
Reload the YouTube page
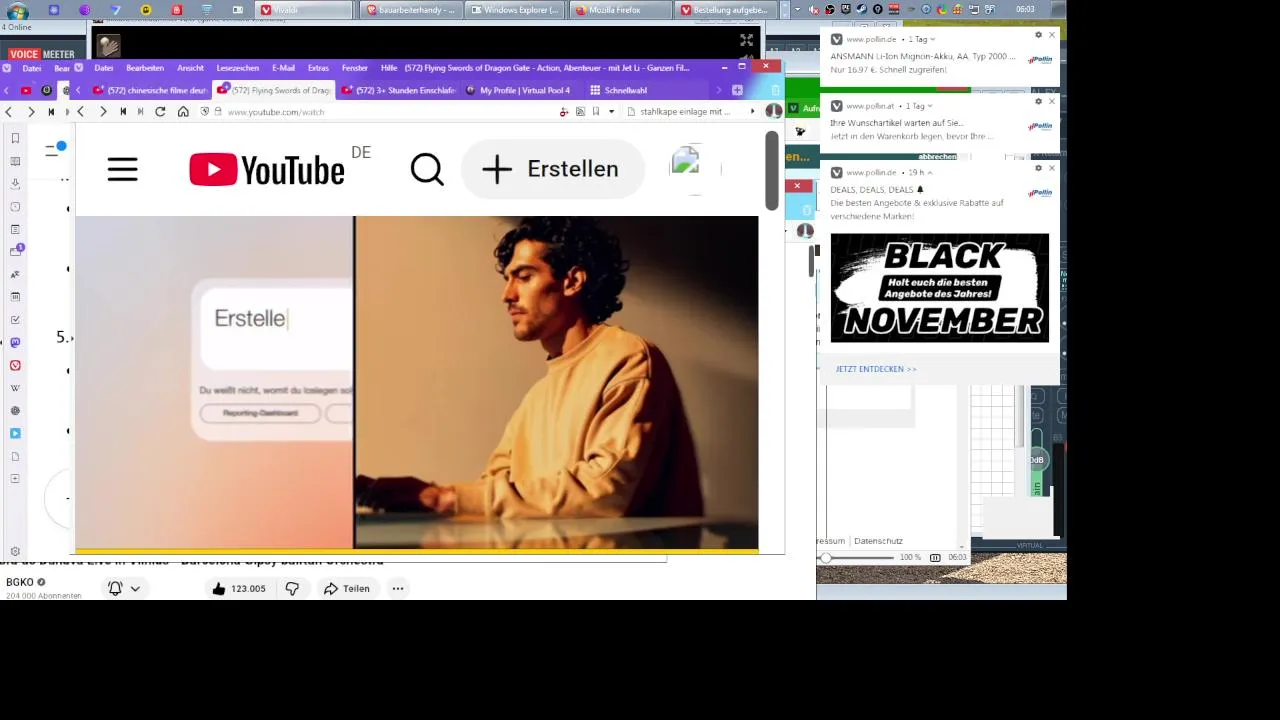160,112
